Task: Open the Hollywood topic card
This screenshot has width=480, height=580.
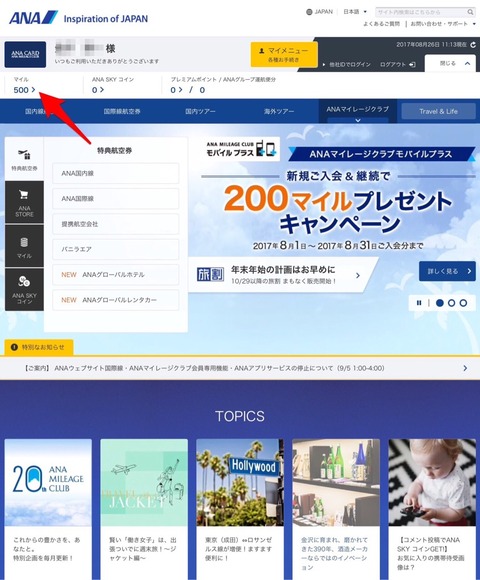Action: click(x=240, y=509)
